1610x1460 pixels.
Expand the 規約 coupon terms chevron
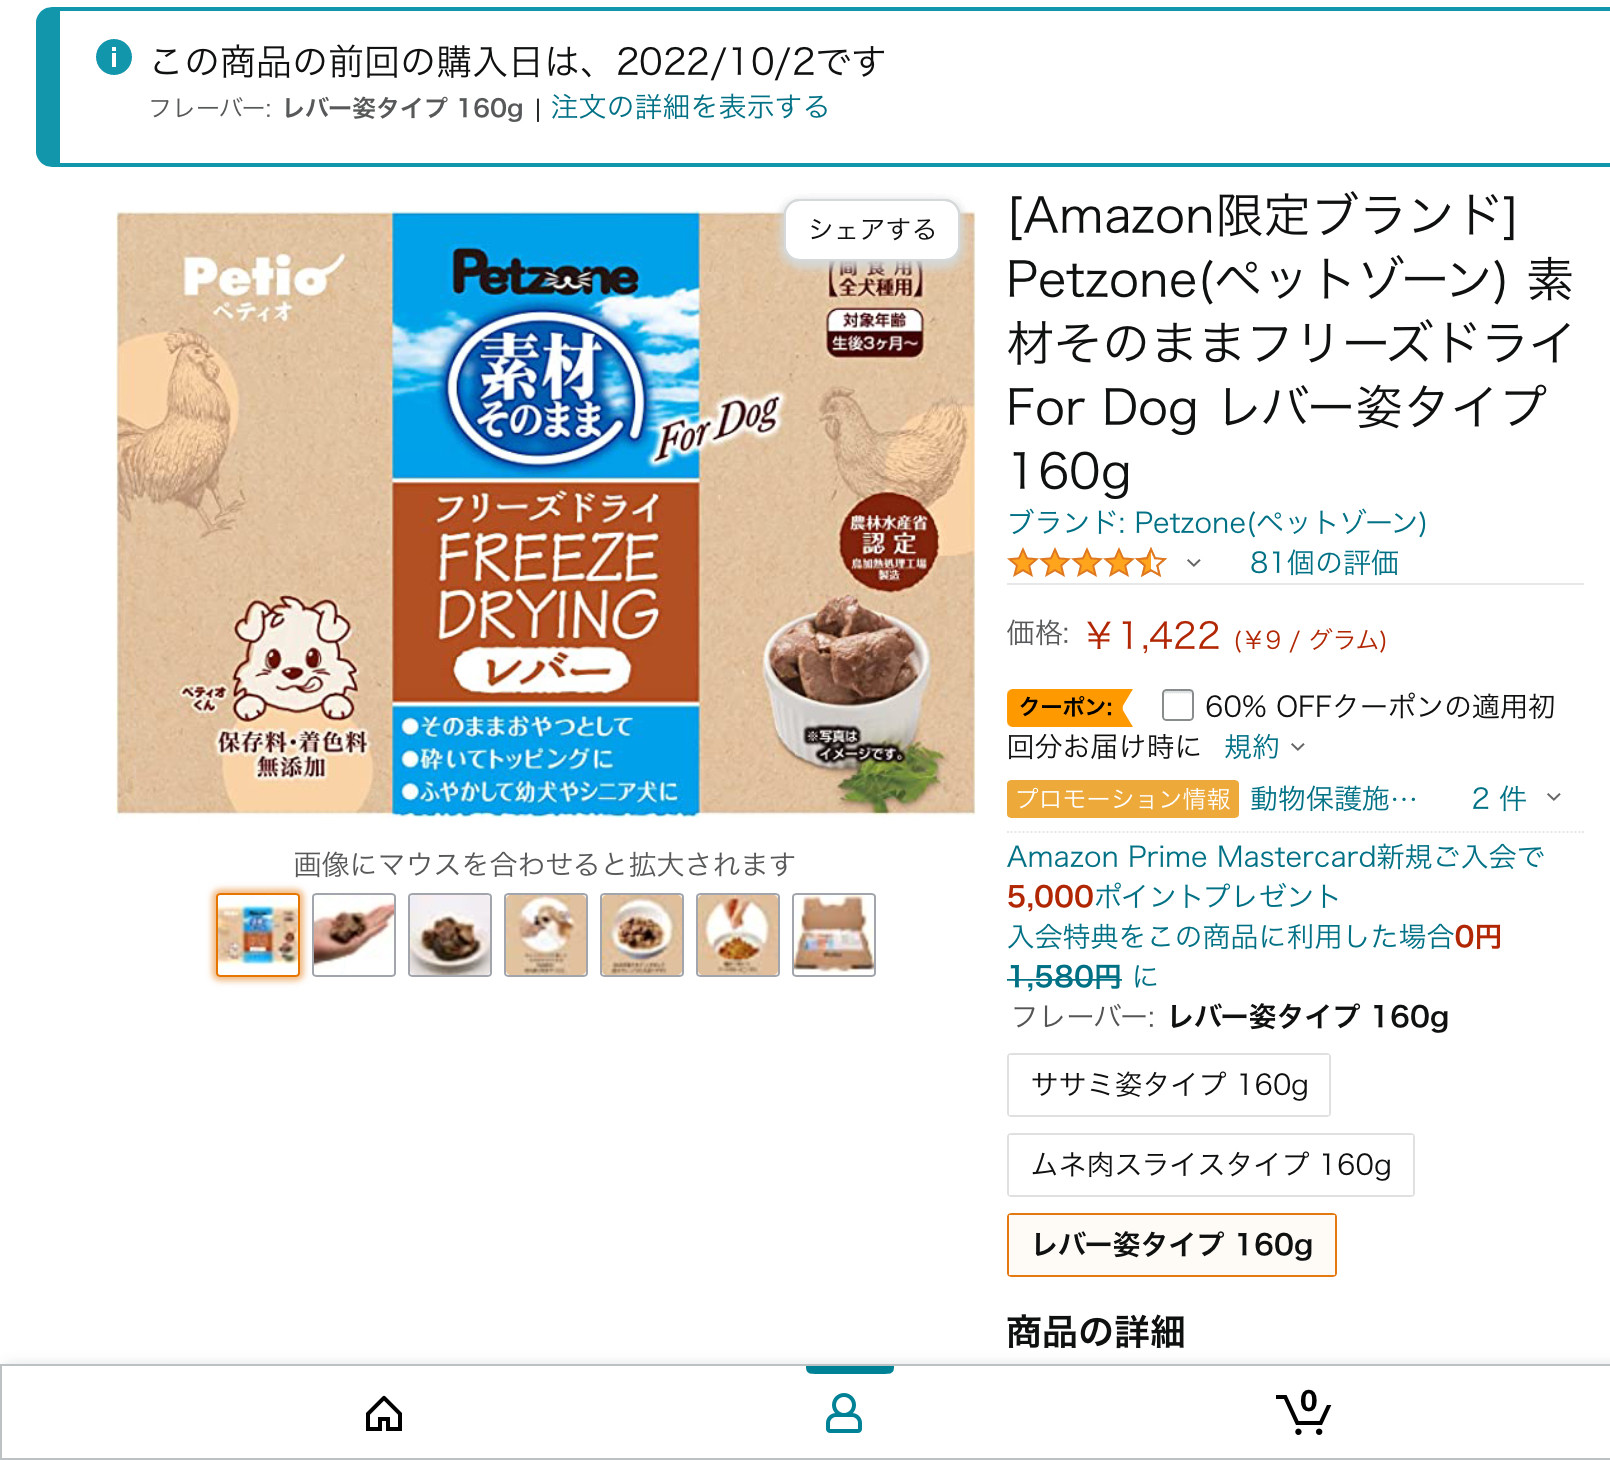pos(1298,747)
